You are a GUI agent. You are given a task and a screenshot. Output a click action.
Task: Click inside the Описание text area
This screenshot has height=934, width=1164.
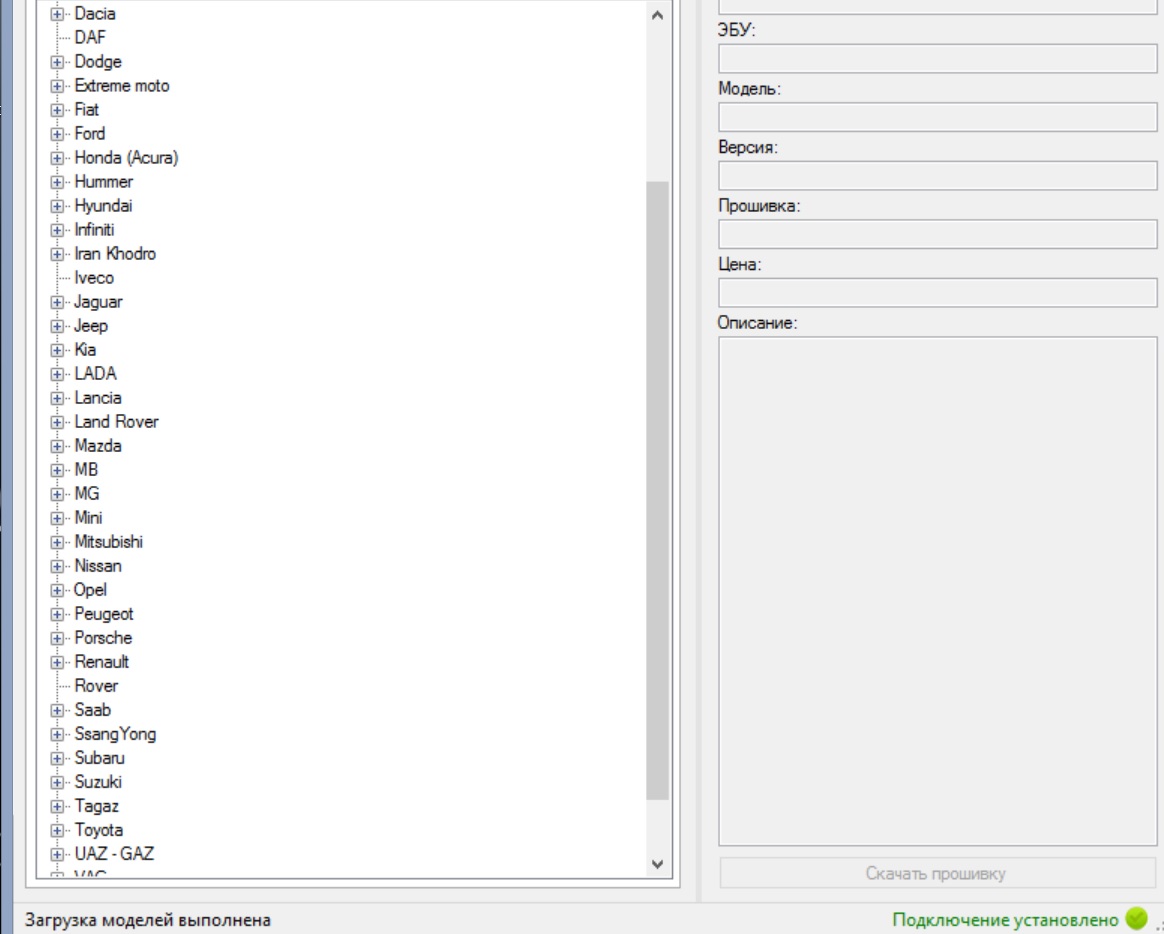click(937, 590)
